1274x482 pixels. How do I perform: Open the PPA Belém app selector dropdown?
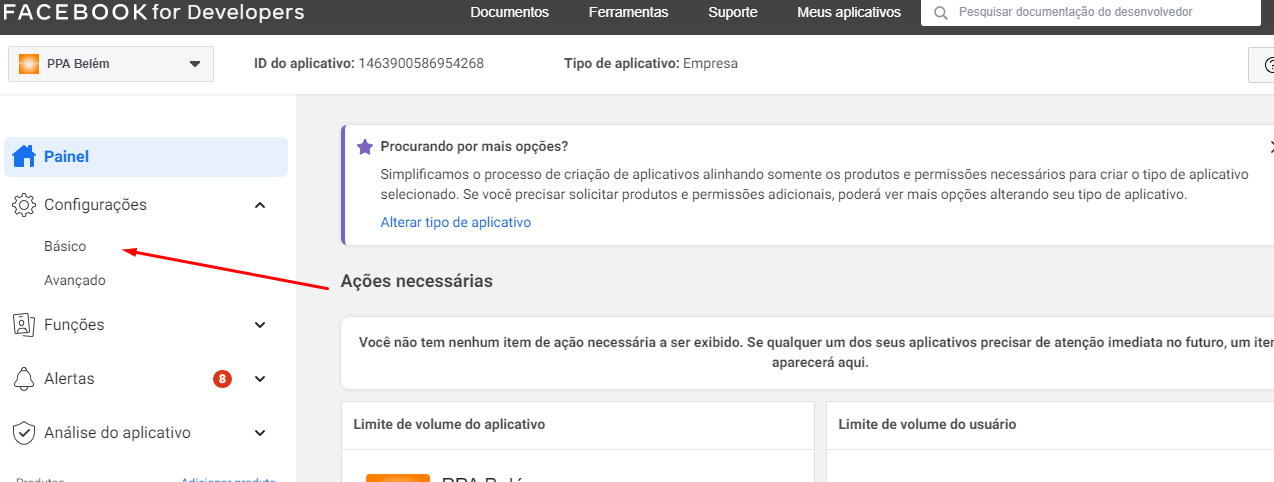point(111,64)
